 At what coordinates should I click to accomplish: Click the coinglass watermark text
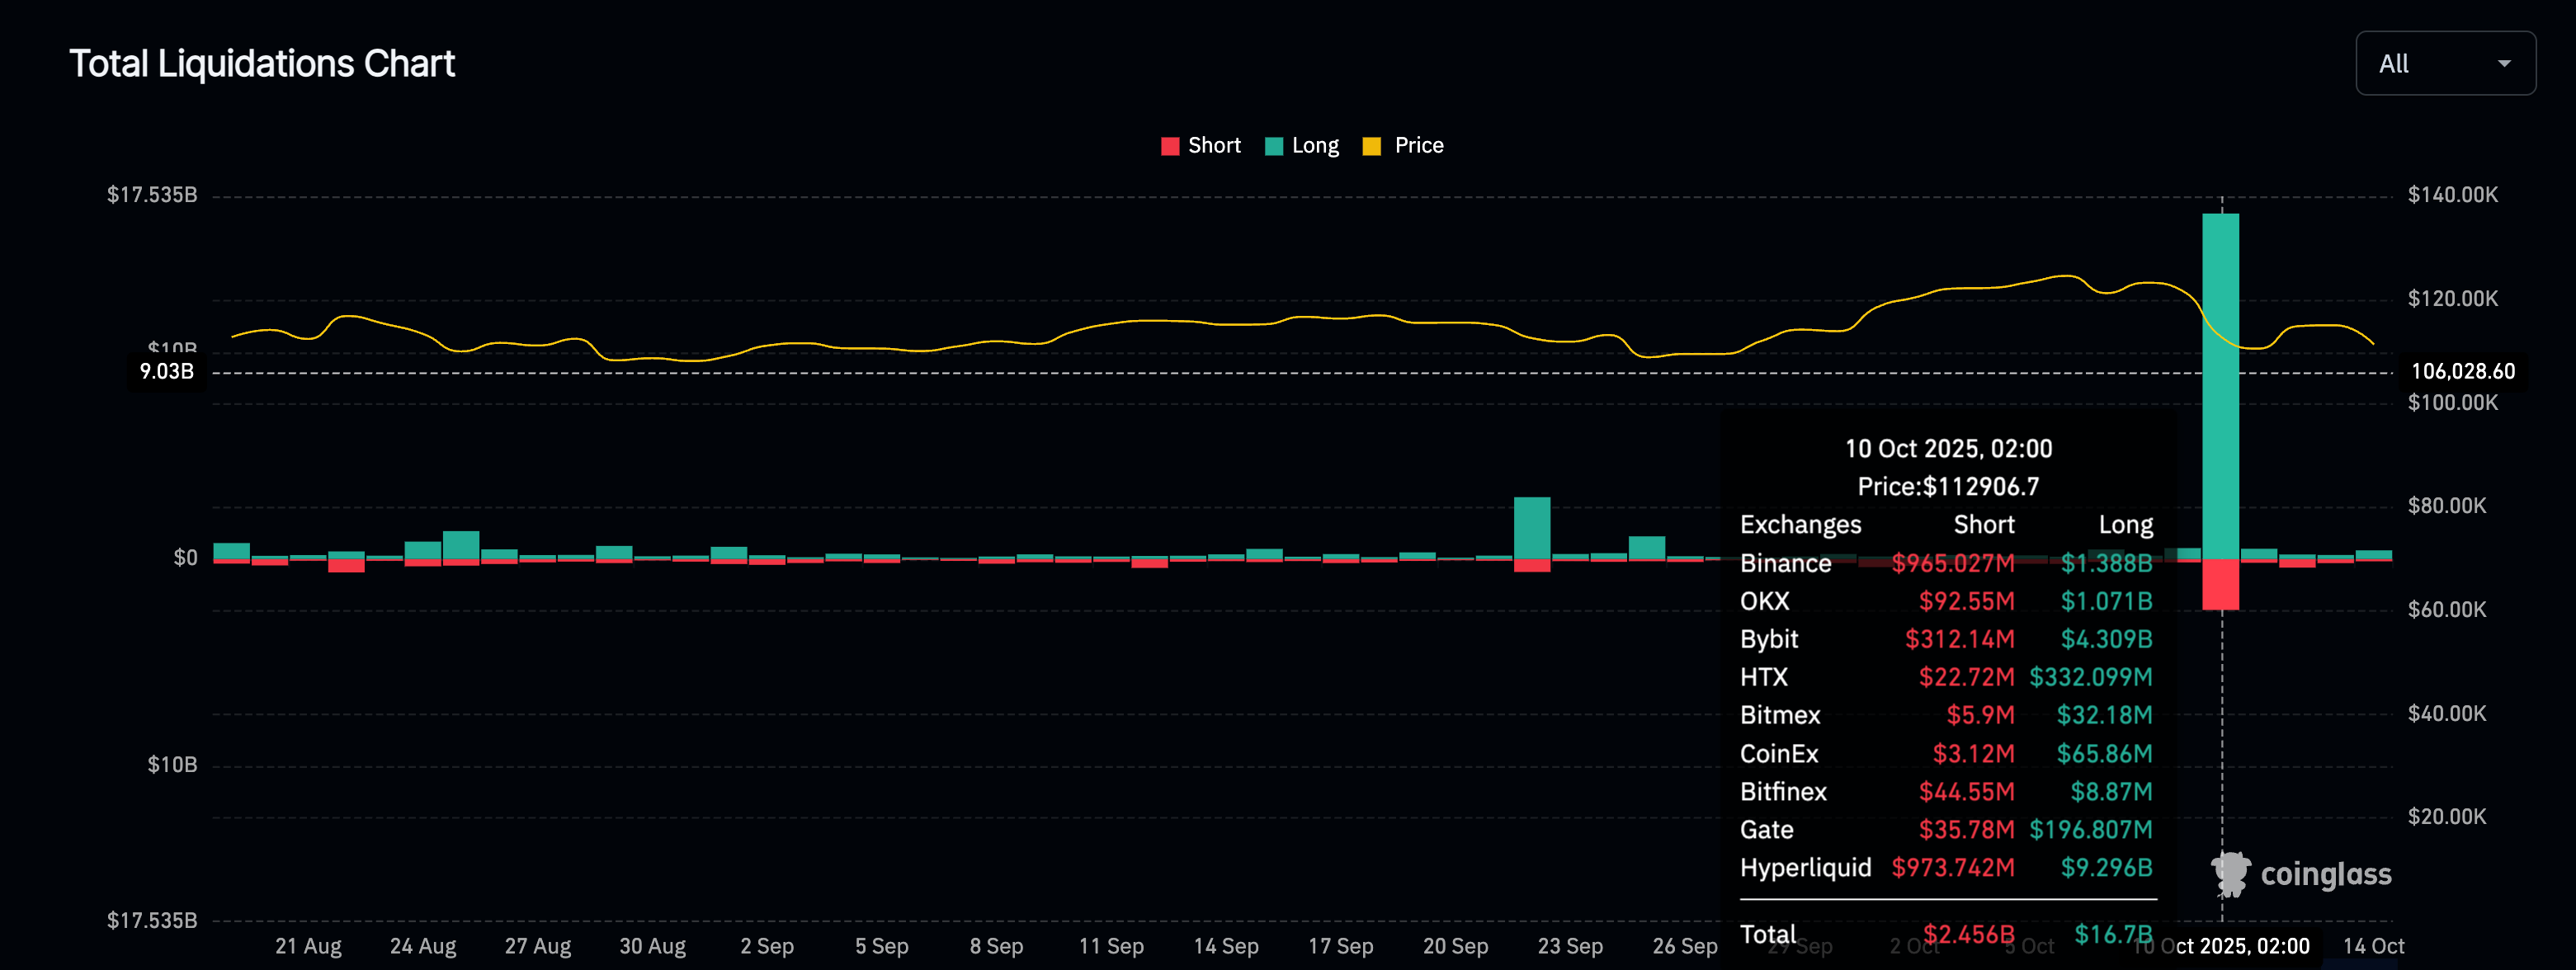pyautogui.click(x=2325, y=875)
